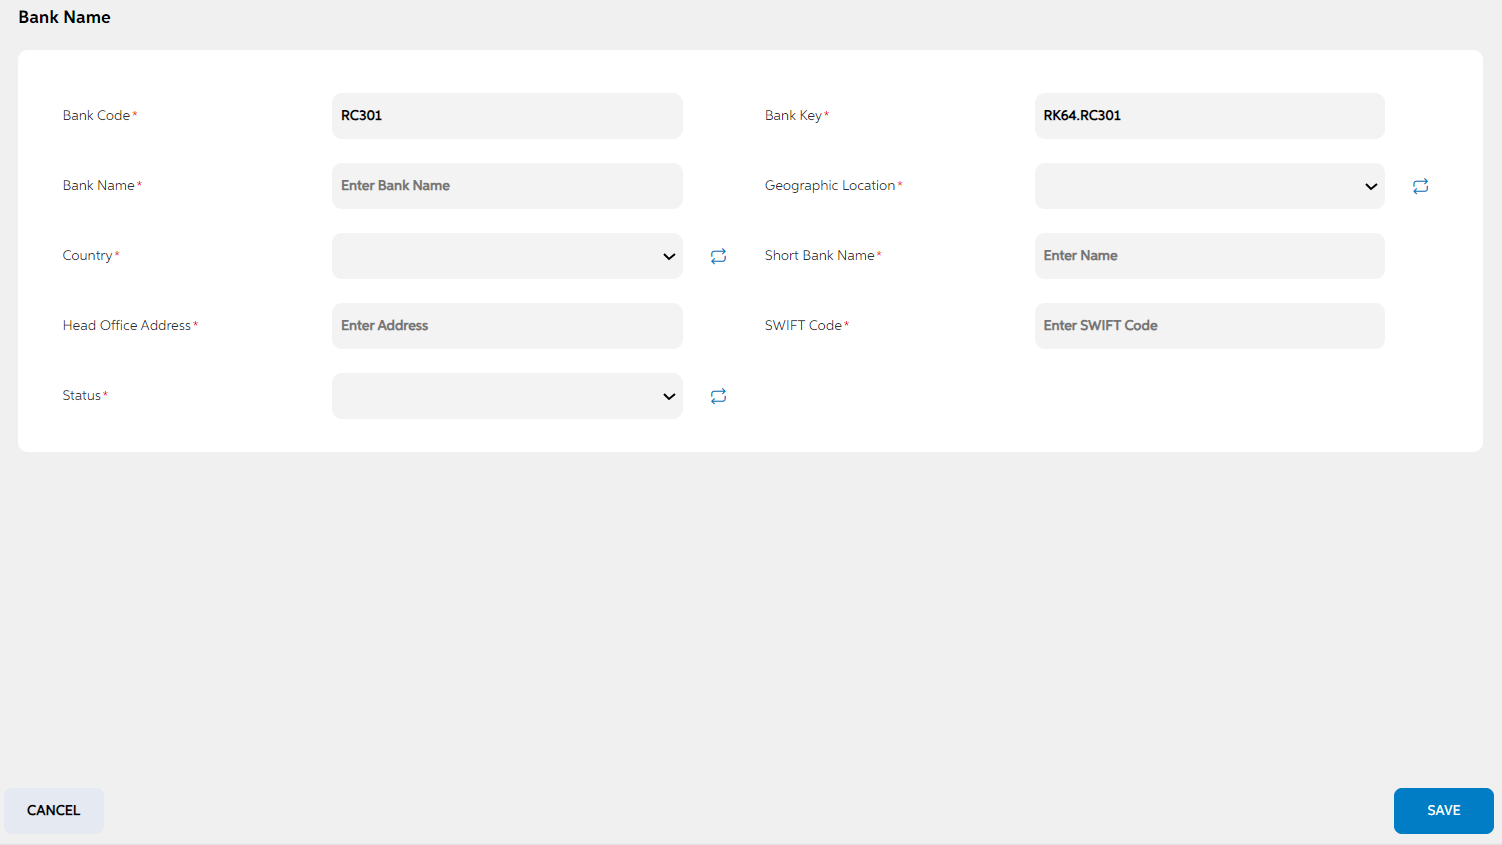Click the Head Office Address label
The width and height of the screenshot is (1502, 845).
126,325
